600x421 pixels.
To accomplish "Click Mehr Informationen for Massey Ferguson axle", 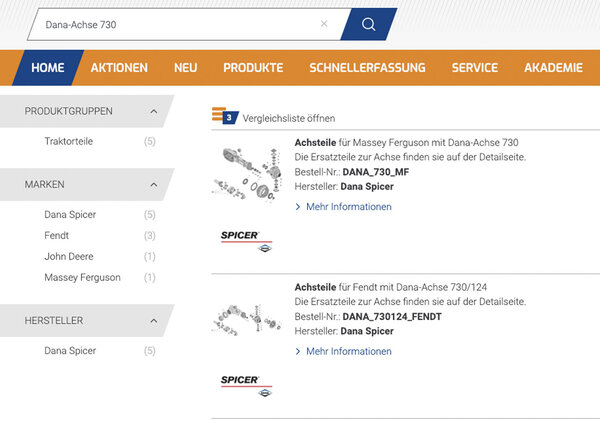I will [348, 207].
